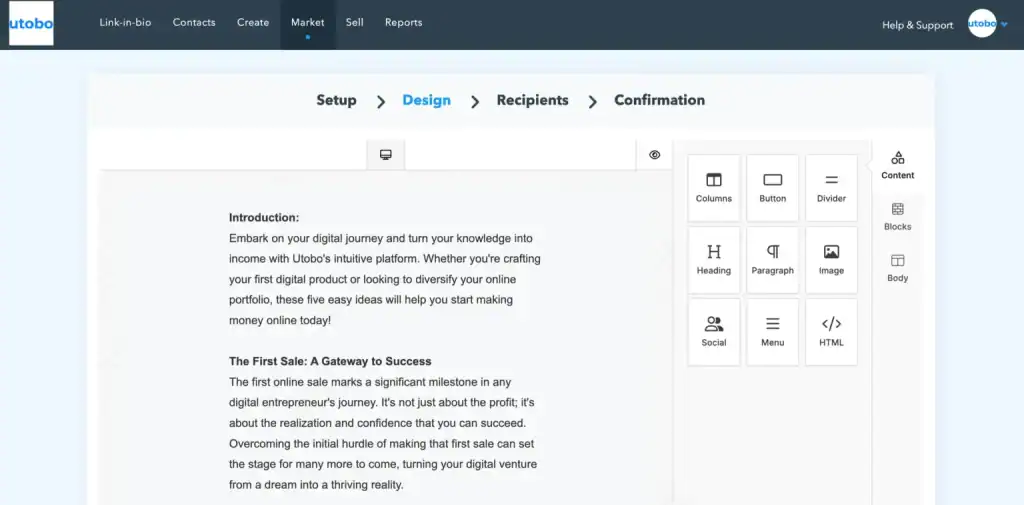Image resolution: width=1024 pixels, height=505 pixels.
Task: Select the Image content block
Action: point(831,260)
